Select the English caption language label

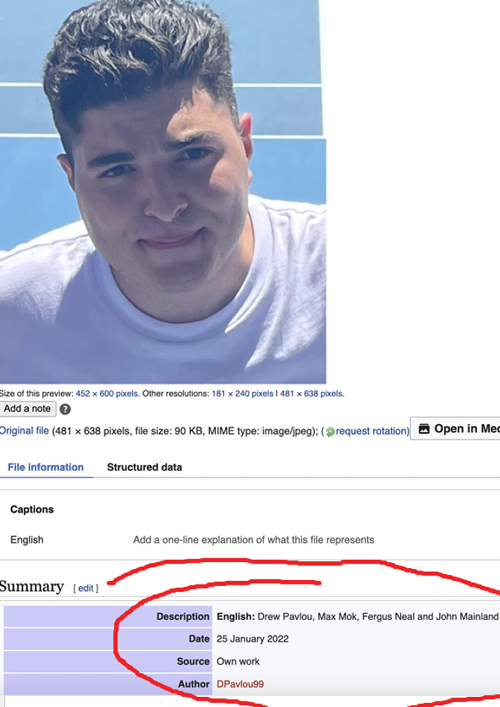point(27,540)
